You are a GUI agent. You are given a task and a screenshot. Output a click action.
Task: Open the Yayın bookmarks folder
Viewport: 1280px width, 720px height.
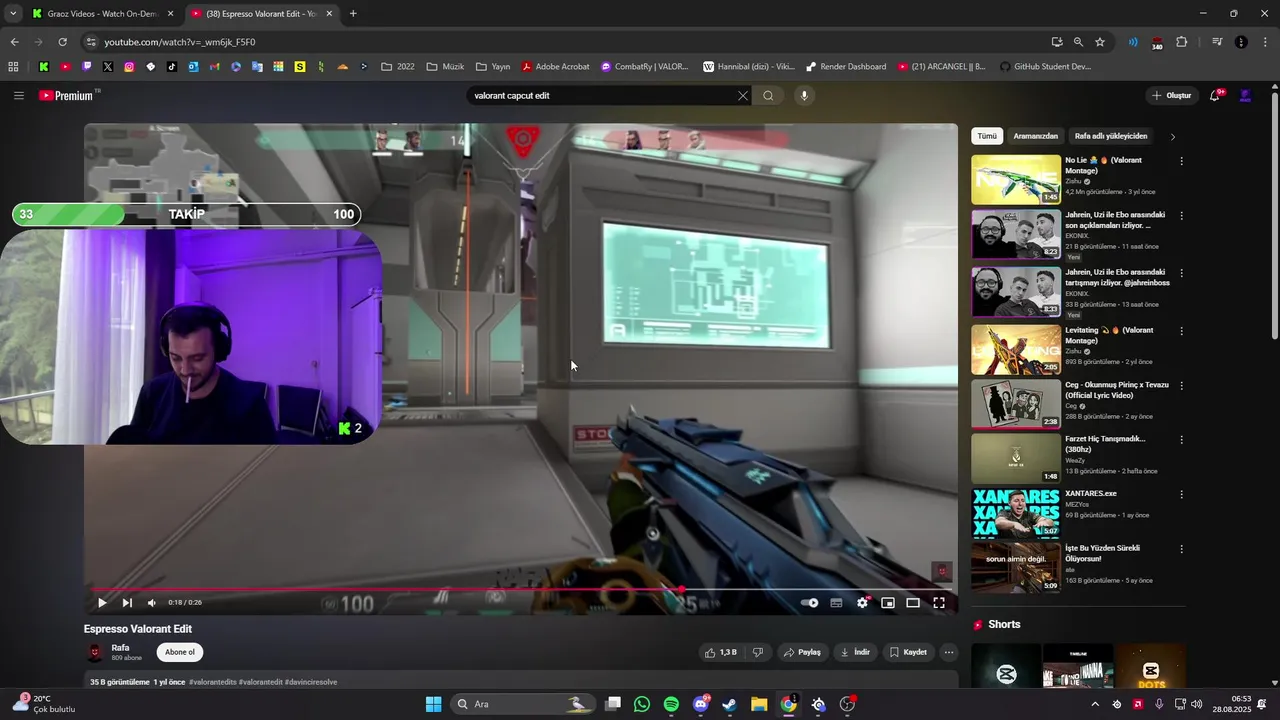click(493, 67)
